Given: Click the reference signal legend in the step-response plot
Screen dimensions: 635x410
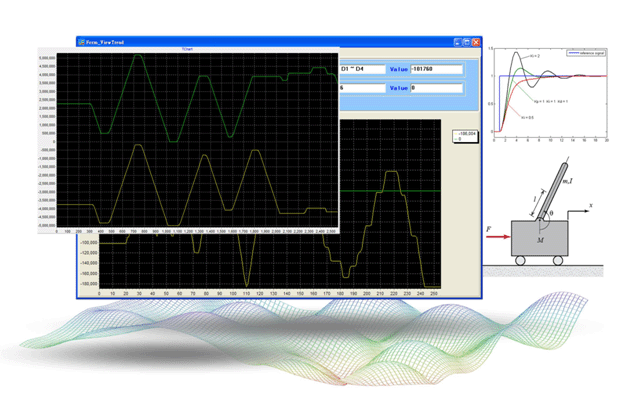Looking at the screenshot, I should click(x=586, y=53).
